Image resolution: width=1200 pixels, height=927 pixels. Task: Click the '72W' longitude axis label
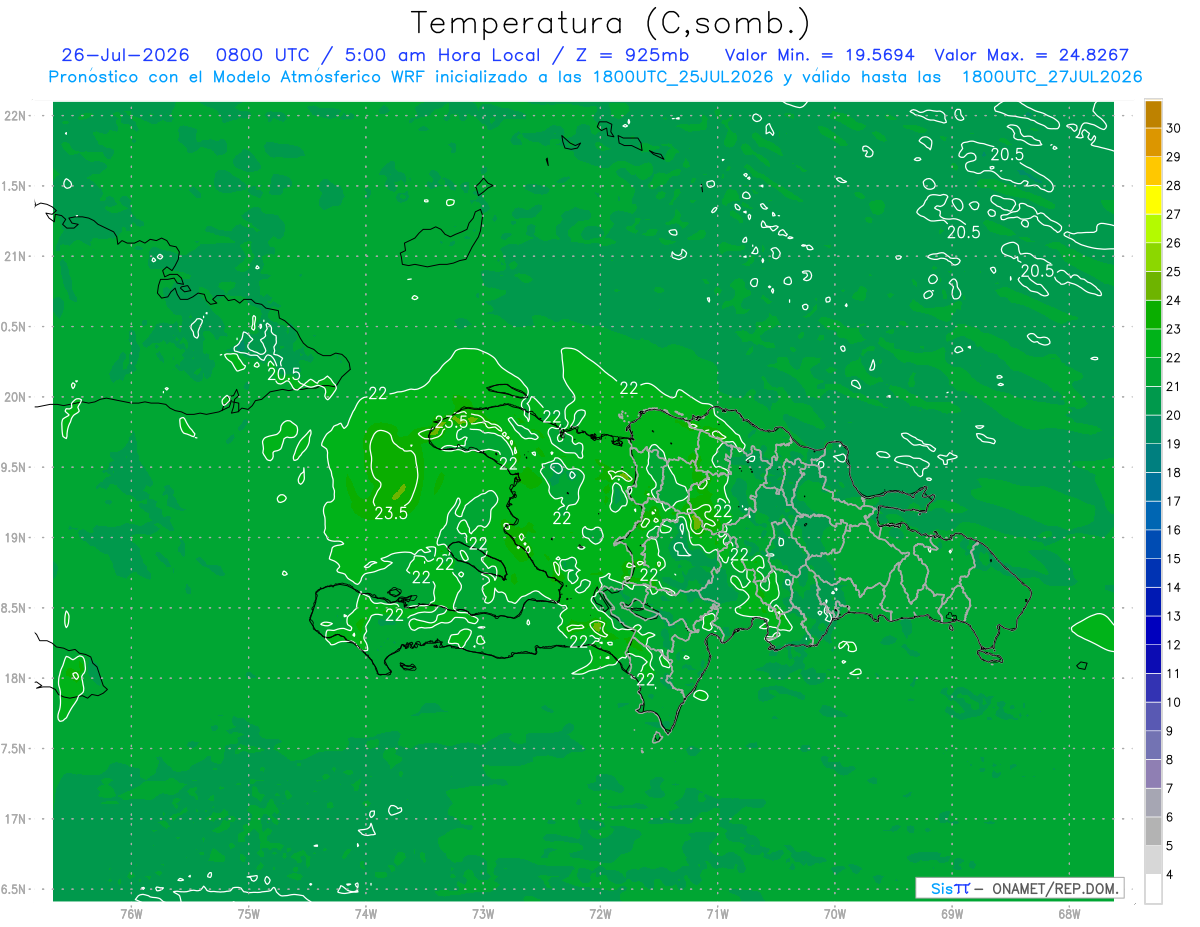600,914
